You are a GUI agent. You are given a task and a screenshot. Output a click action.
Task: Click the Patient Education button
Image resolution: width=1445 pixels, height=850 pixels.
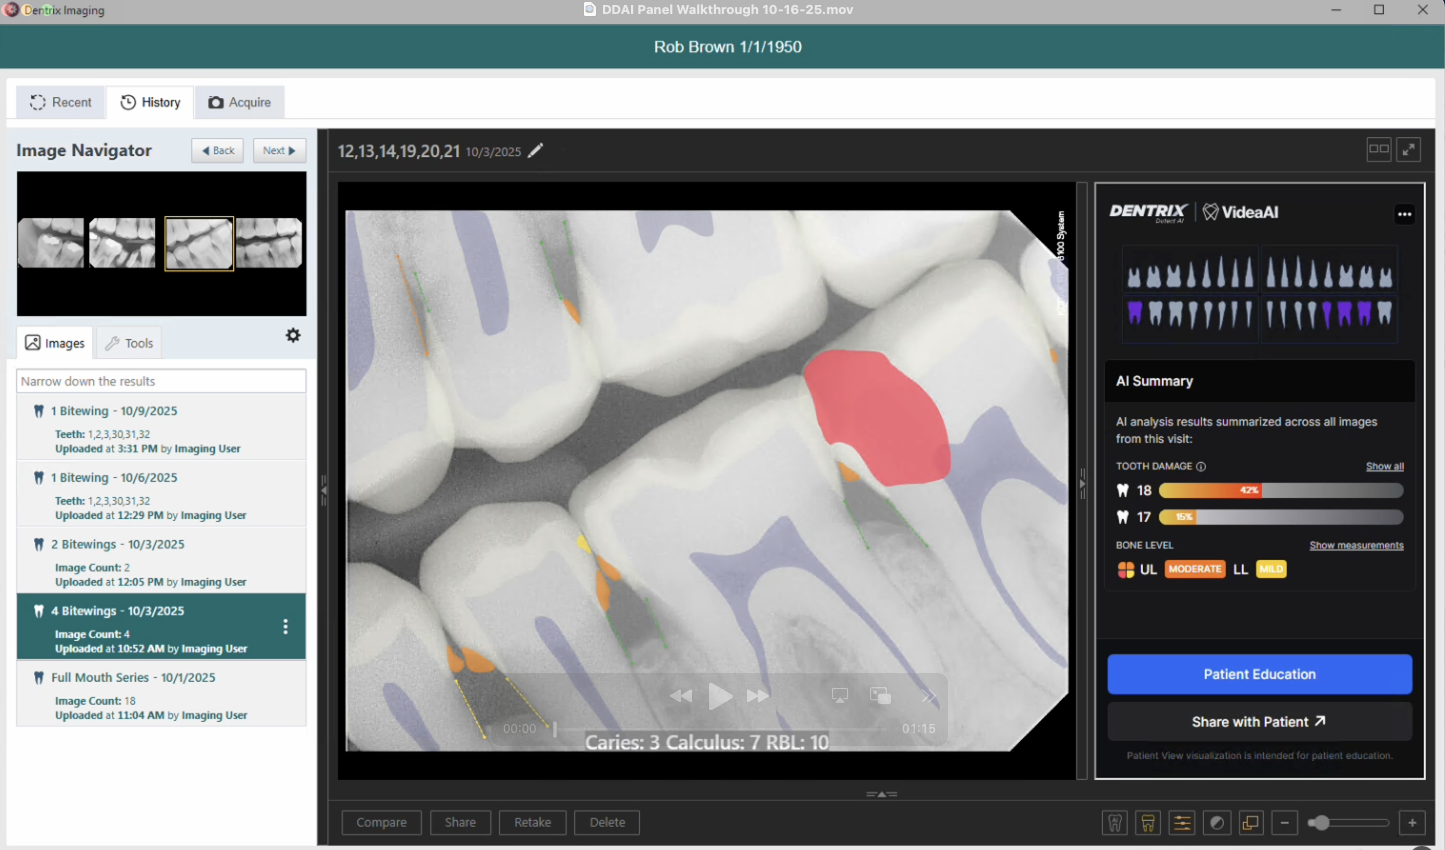(x=1259, y=674)
